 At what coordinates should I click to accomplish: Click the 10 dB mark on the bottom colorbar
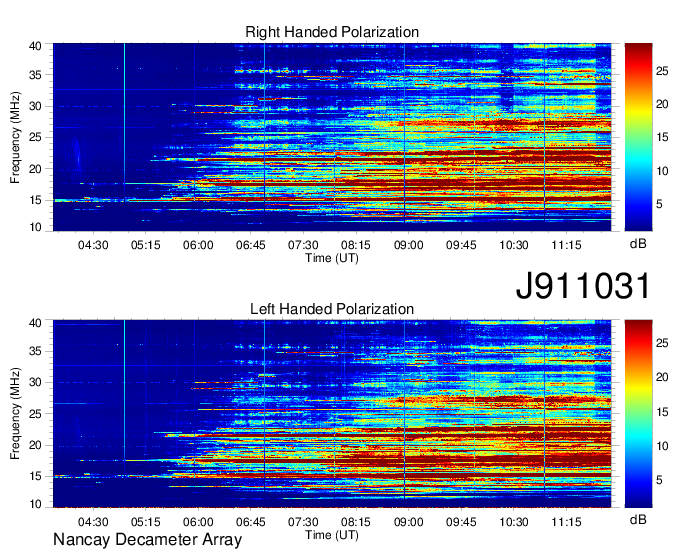tap(662, 446)
